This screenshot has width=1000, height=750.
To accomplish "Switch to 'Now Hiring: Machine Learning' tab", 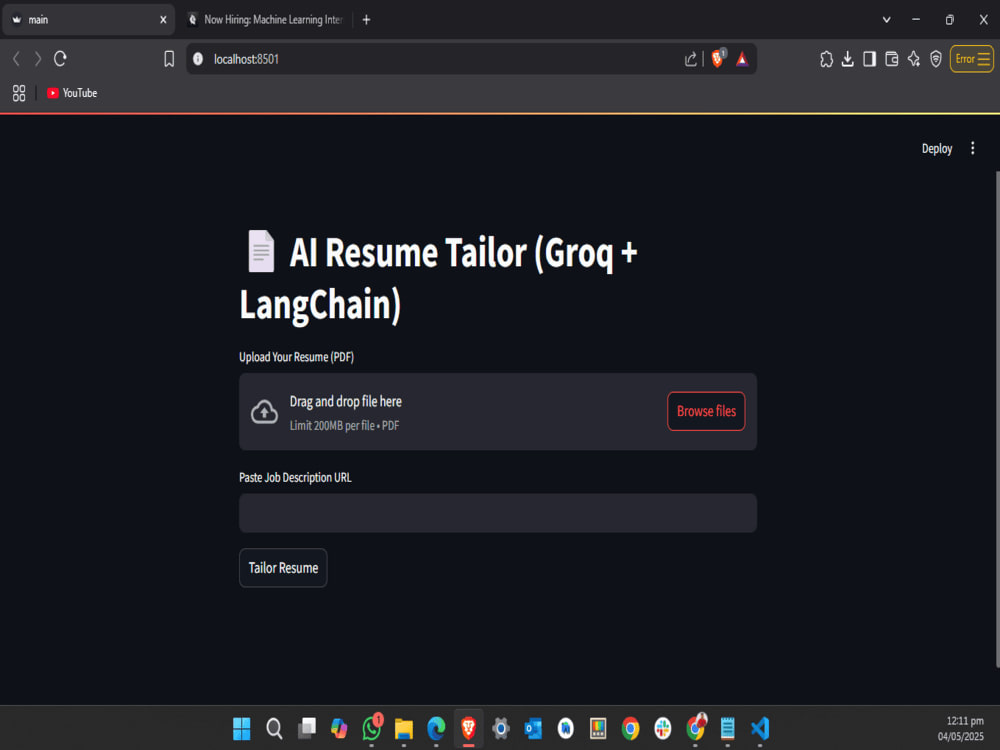I will click(x=268, y=20).
